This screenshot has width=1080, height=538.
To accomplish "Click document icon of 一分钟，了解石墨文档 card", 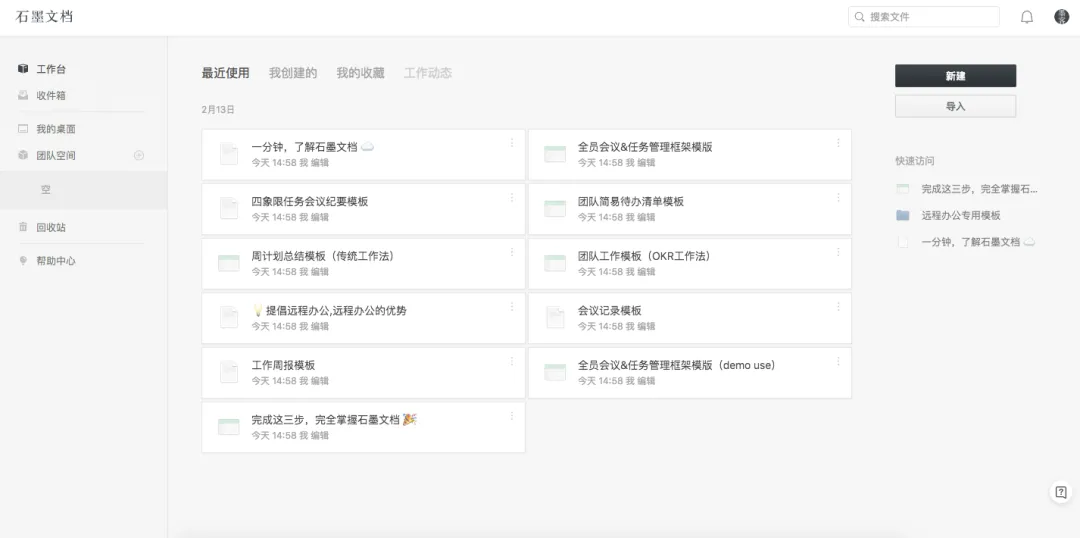I will coord(229,154).
